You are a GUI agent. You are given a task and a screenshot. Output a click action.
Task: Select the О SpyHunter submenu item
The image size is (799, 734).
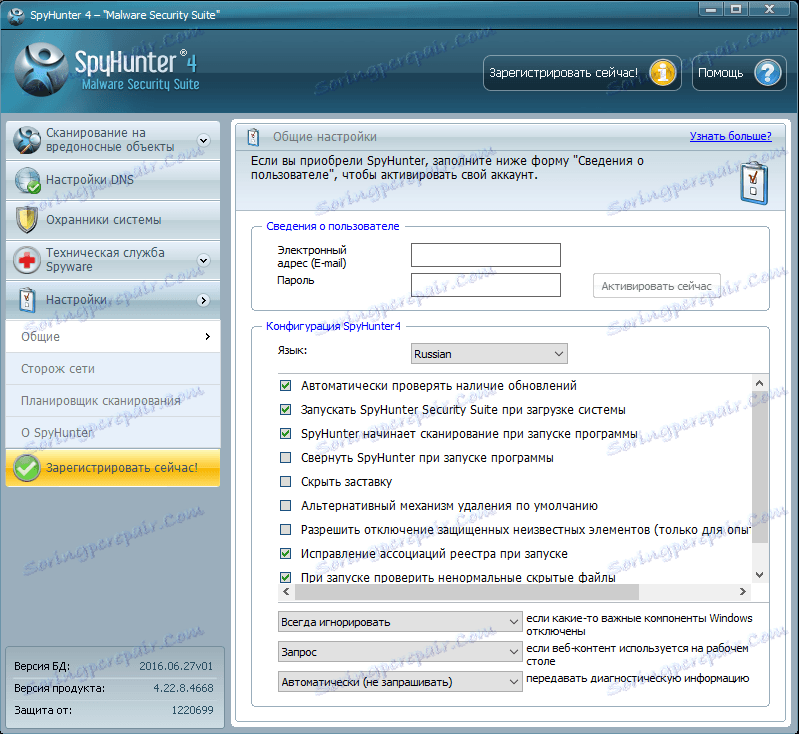[x=113, y=433]
